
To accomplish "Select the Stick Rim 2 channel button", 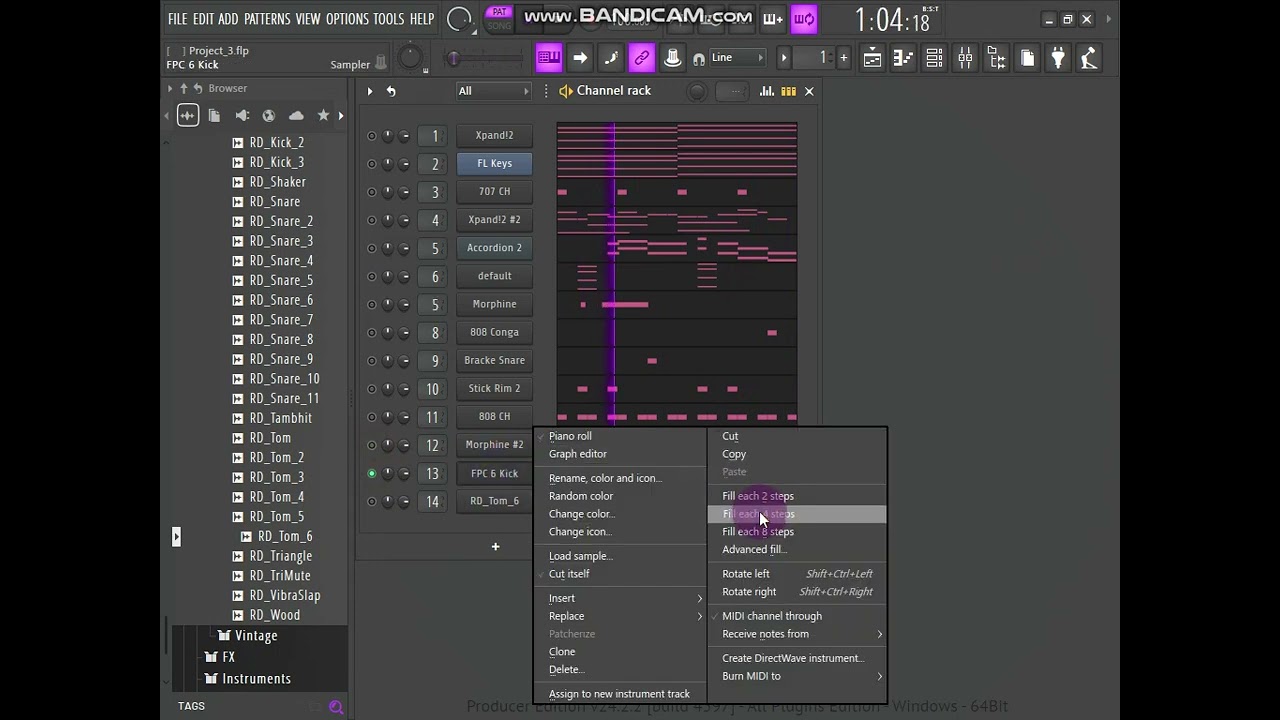I will pos(494,389).
